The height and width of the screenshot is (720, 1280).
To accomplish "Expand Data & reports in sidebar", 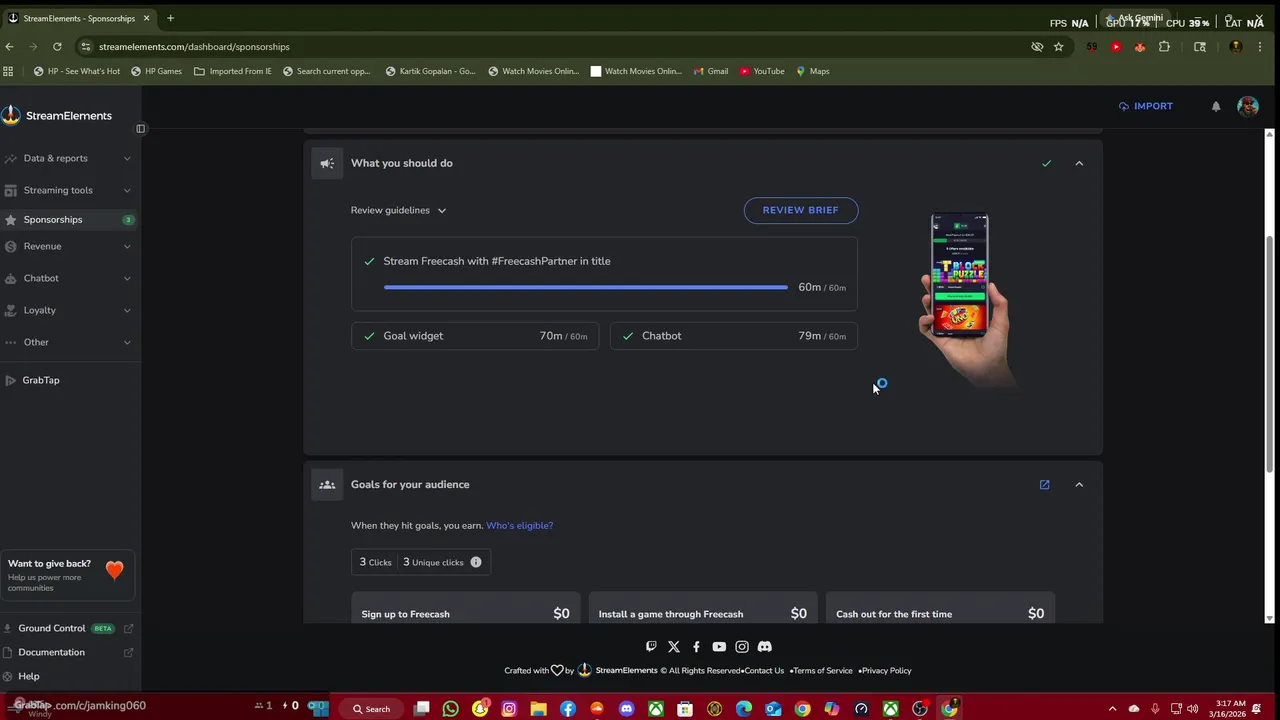I will 68,158.
